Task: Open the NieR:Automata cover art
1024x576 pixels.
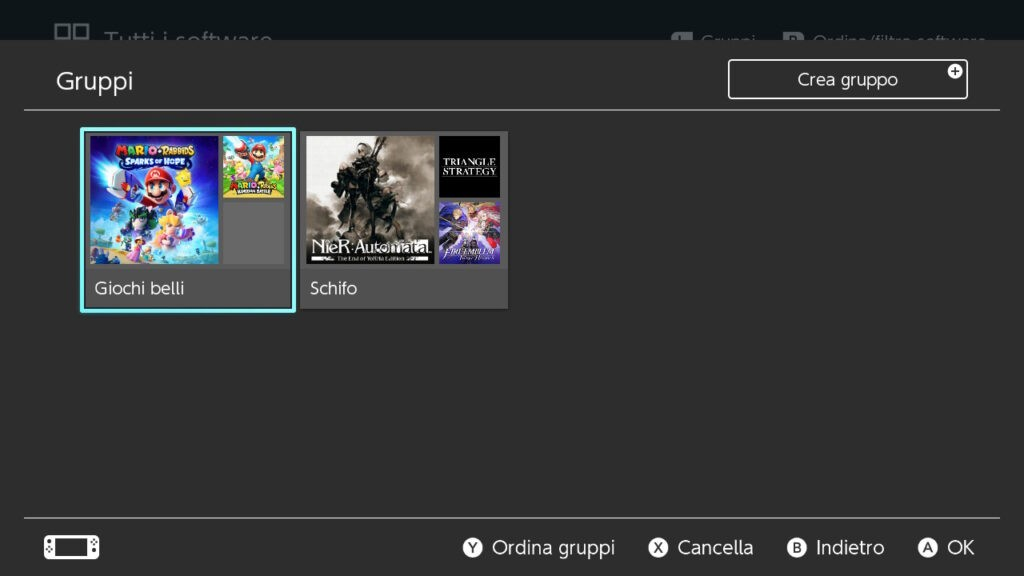Action: point(370,200)
